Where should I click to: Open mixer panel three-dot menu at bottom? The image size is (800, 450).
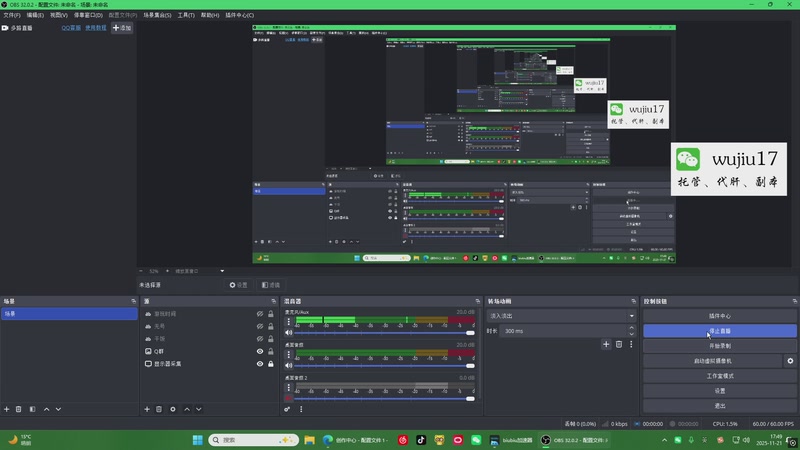pyautogui.click(x=301, y=409)
